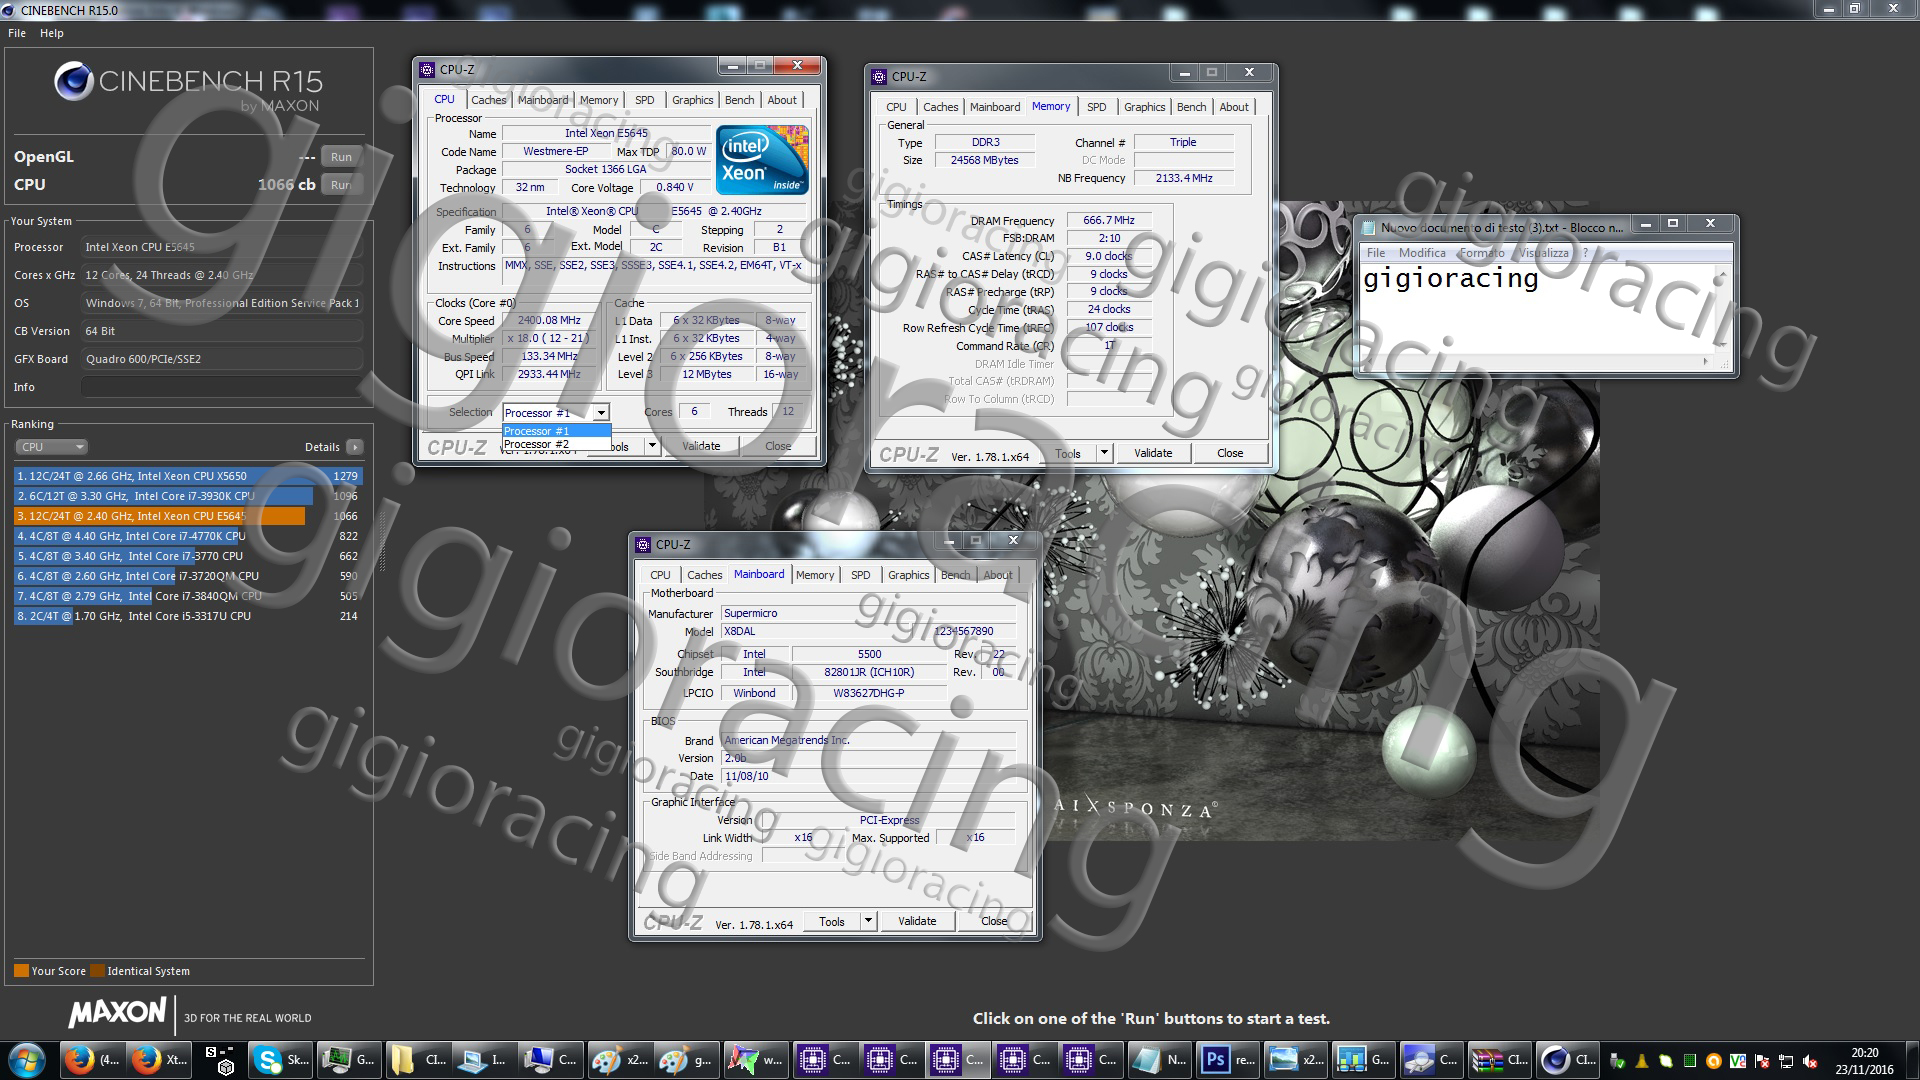Open the WinRAR taskbar button

pos(1499,1060)
